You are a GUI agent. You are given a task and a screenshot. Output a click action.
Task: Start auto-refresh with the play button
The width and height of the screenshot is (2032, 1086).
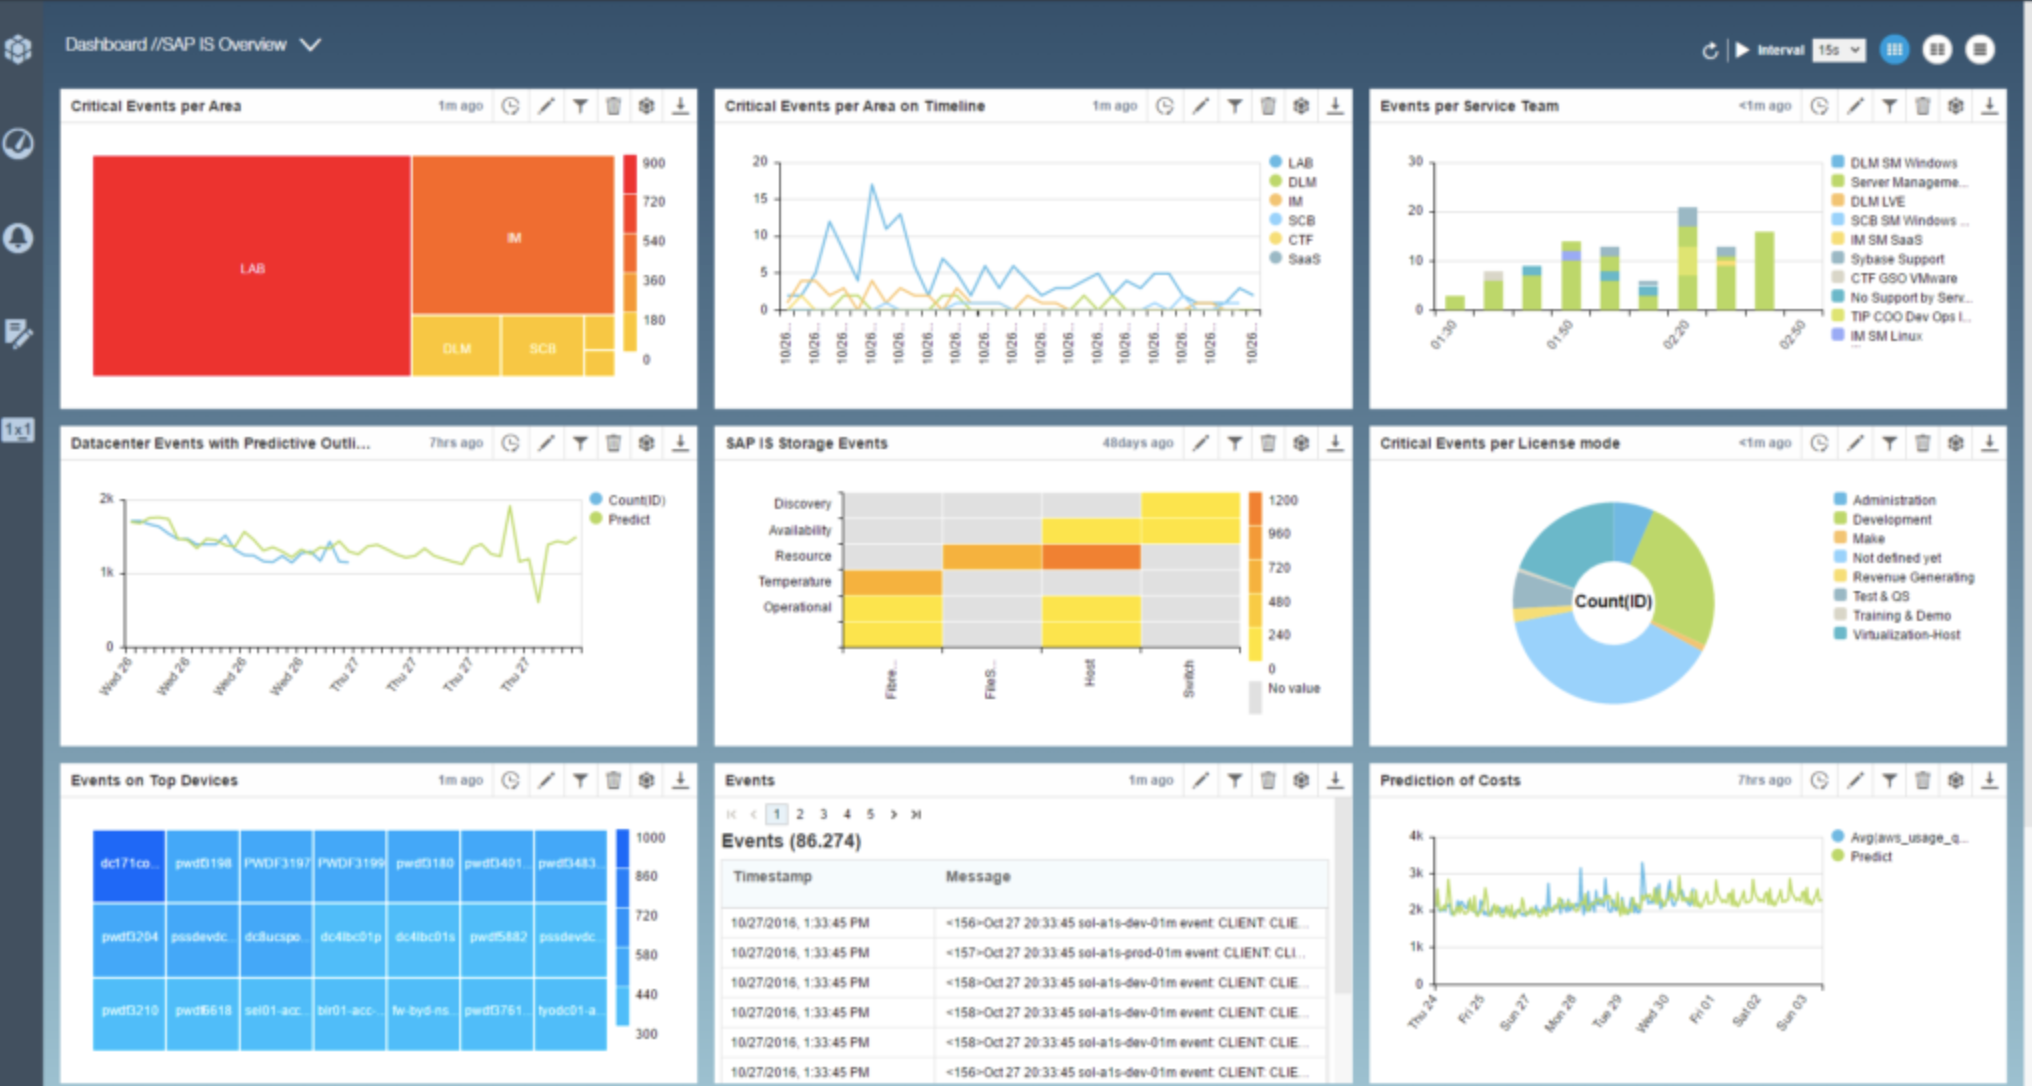1742,50
